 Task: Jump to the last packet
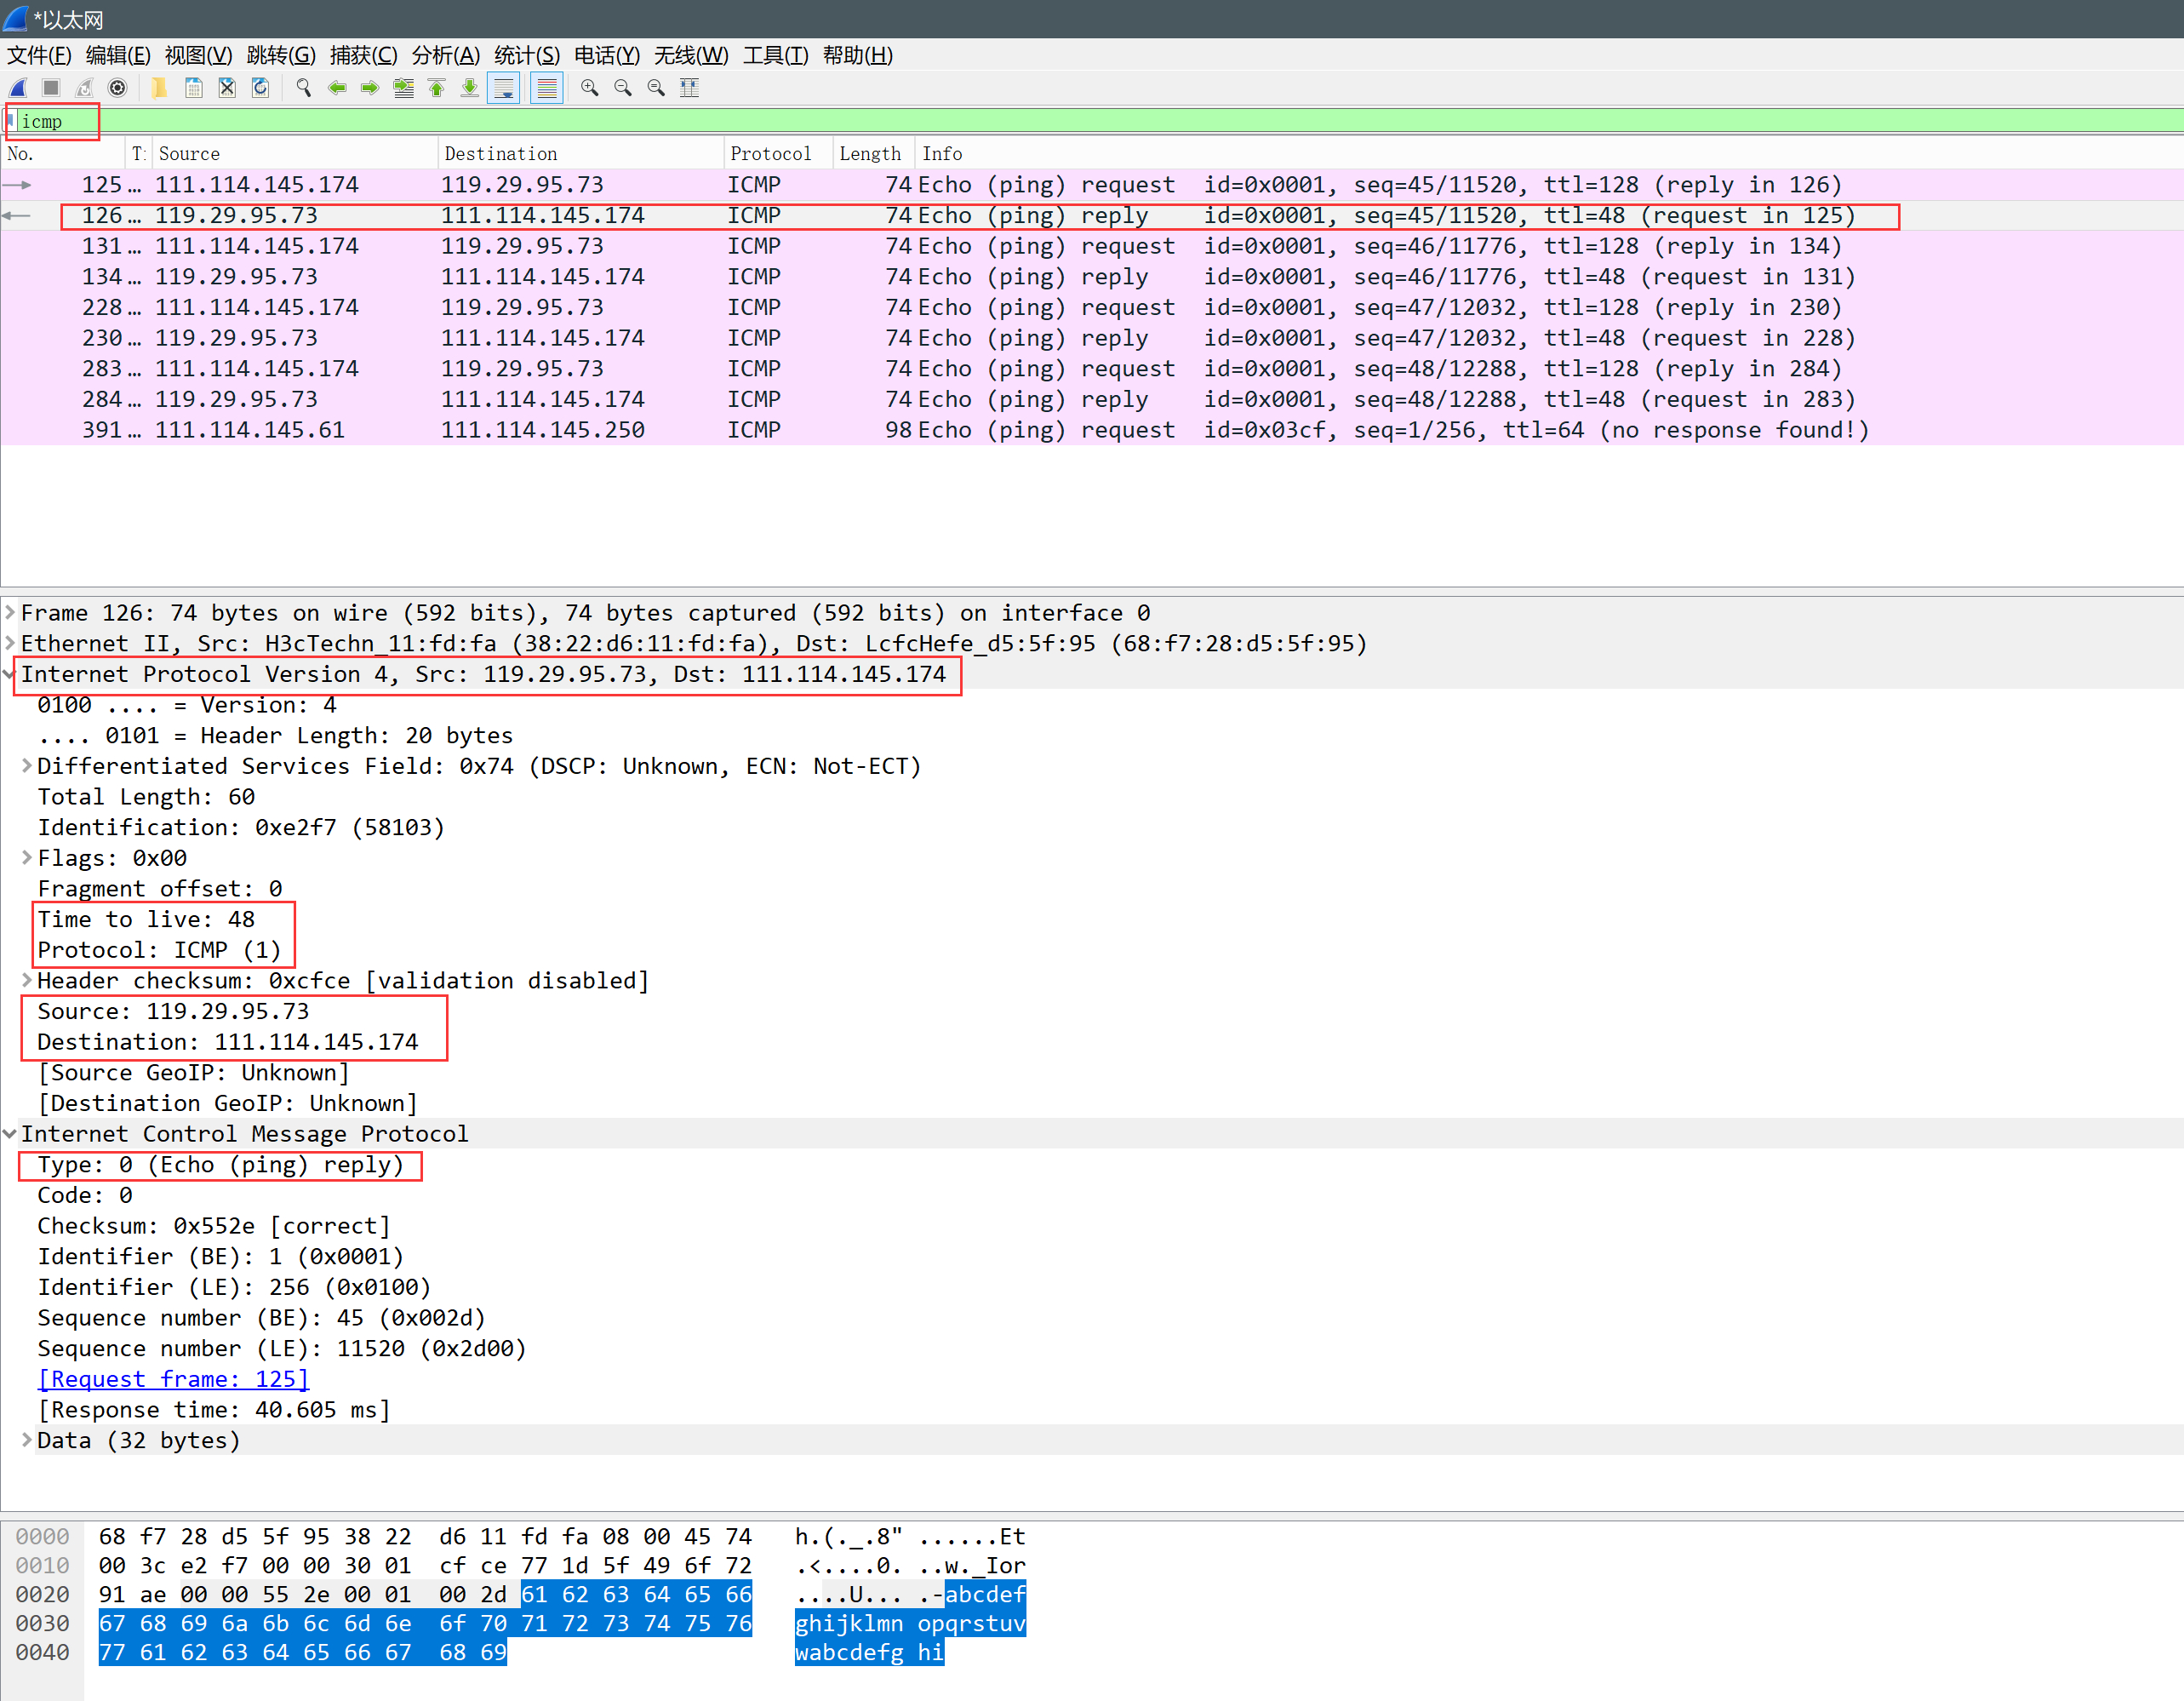coord(469,88)
